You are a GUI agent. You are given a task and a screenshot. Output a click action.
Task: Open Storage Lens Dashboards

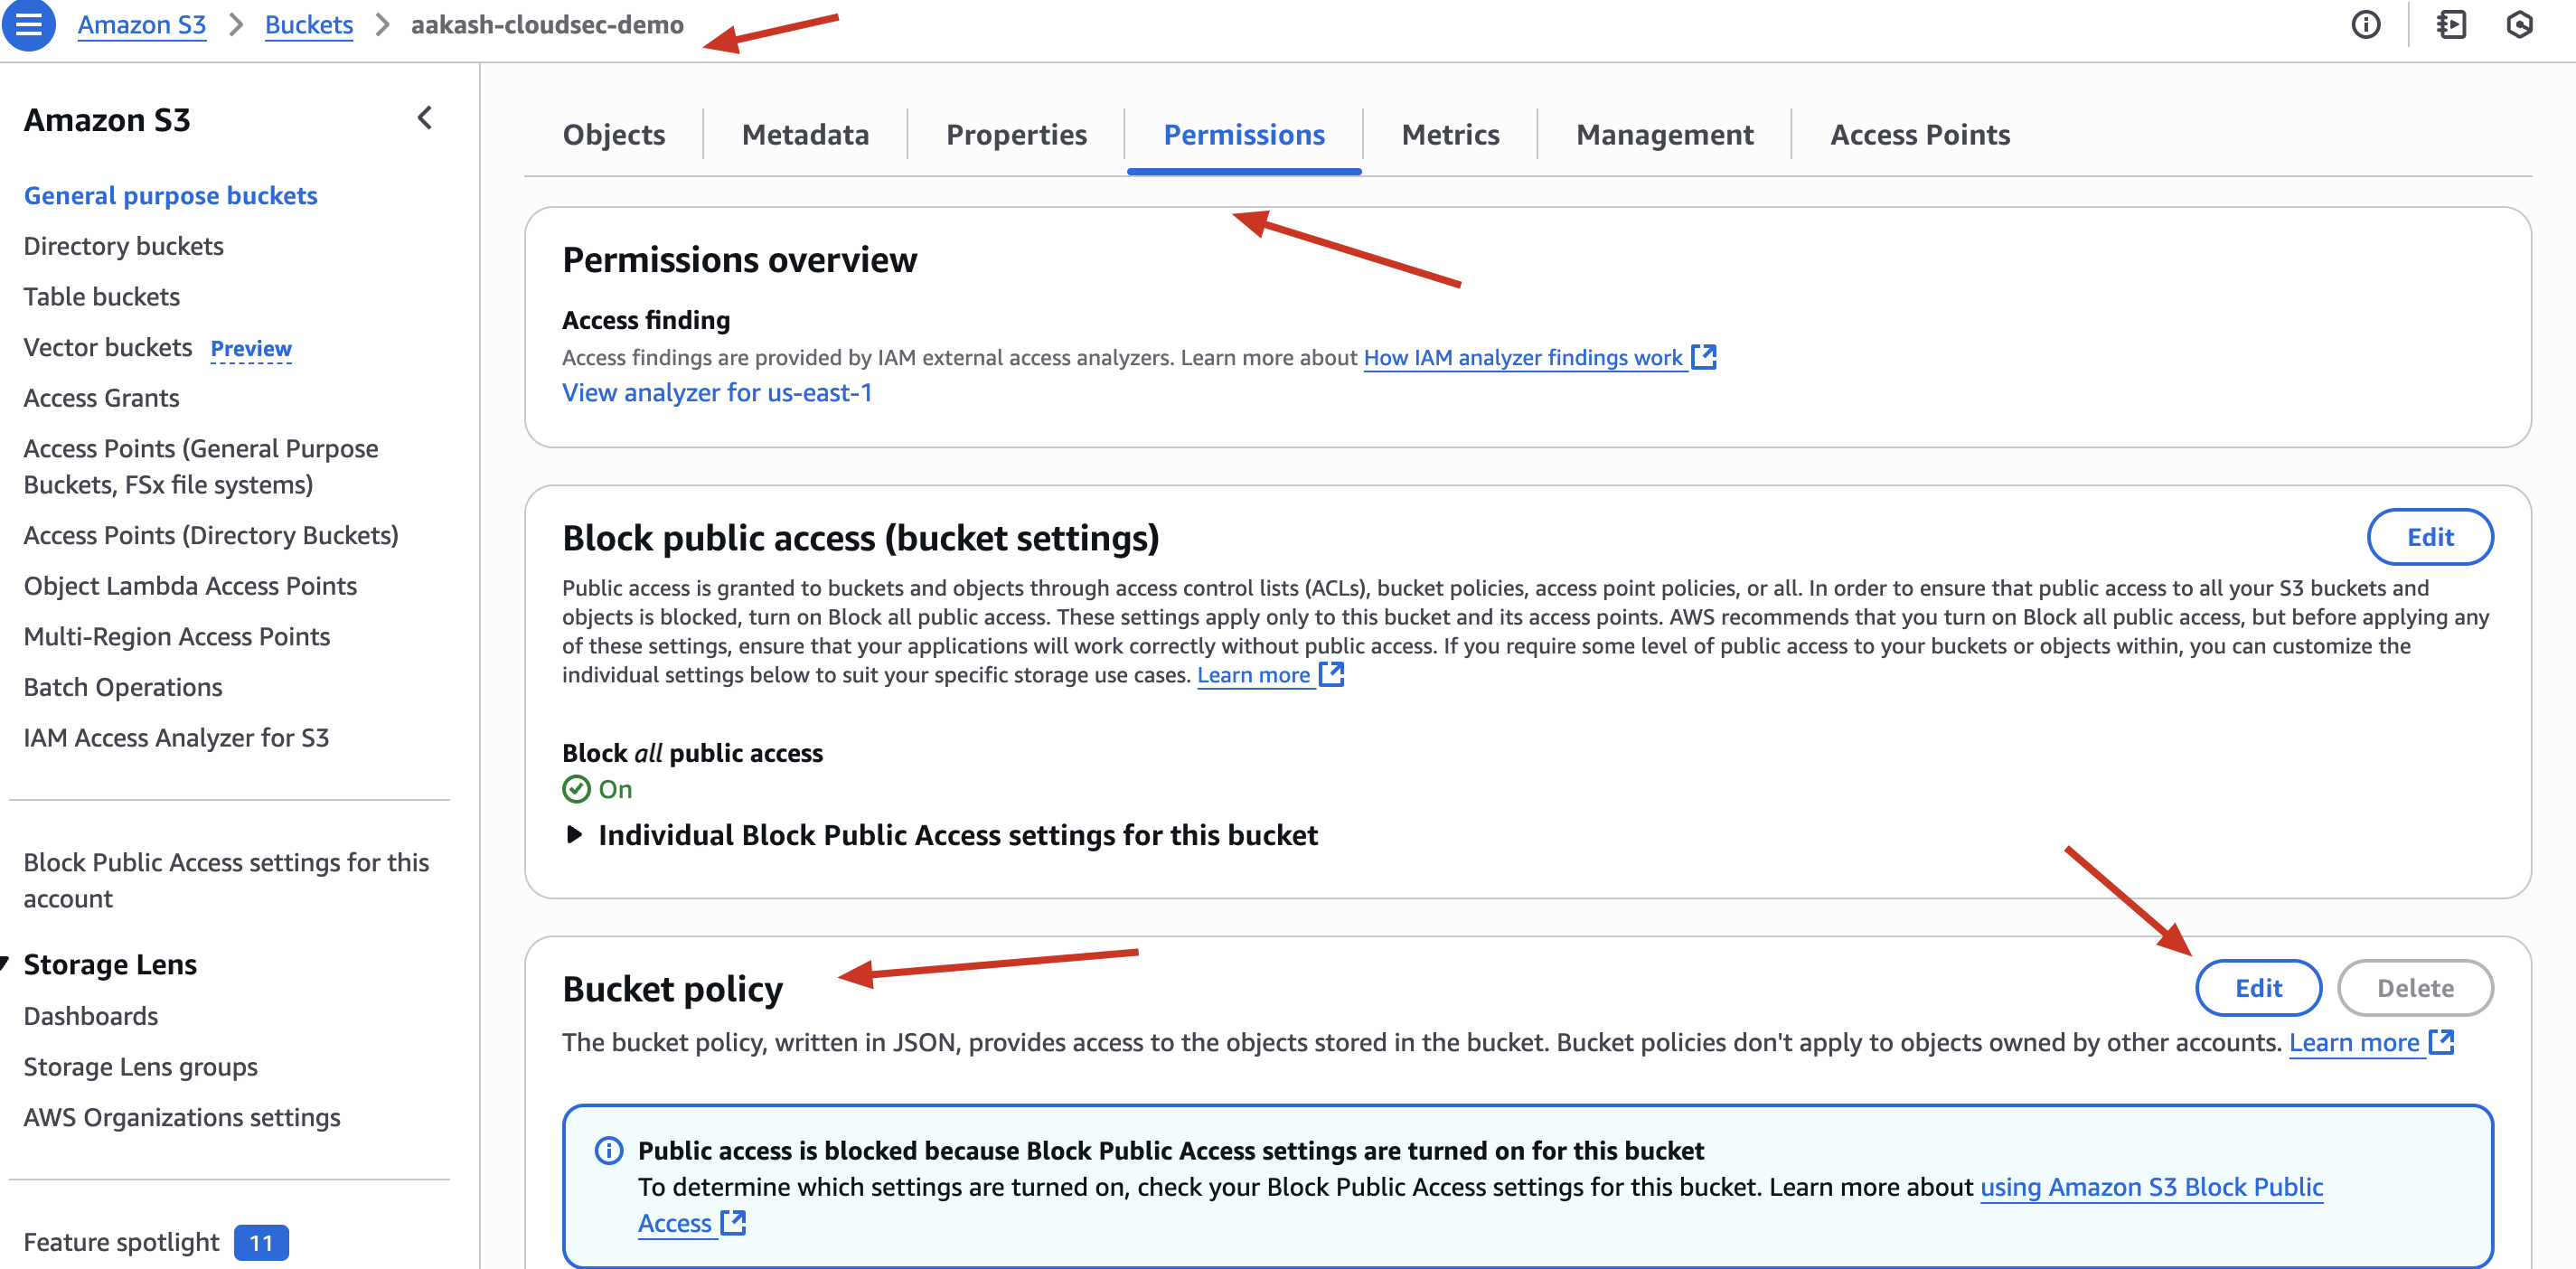[90, 1016]
